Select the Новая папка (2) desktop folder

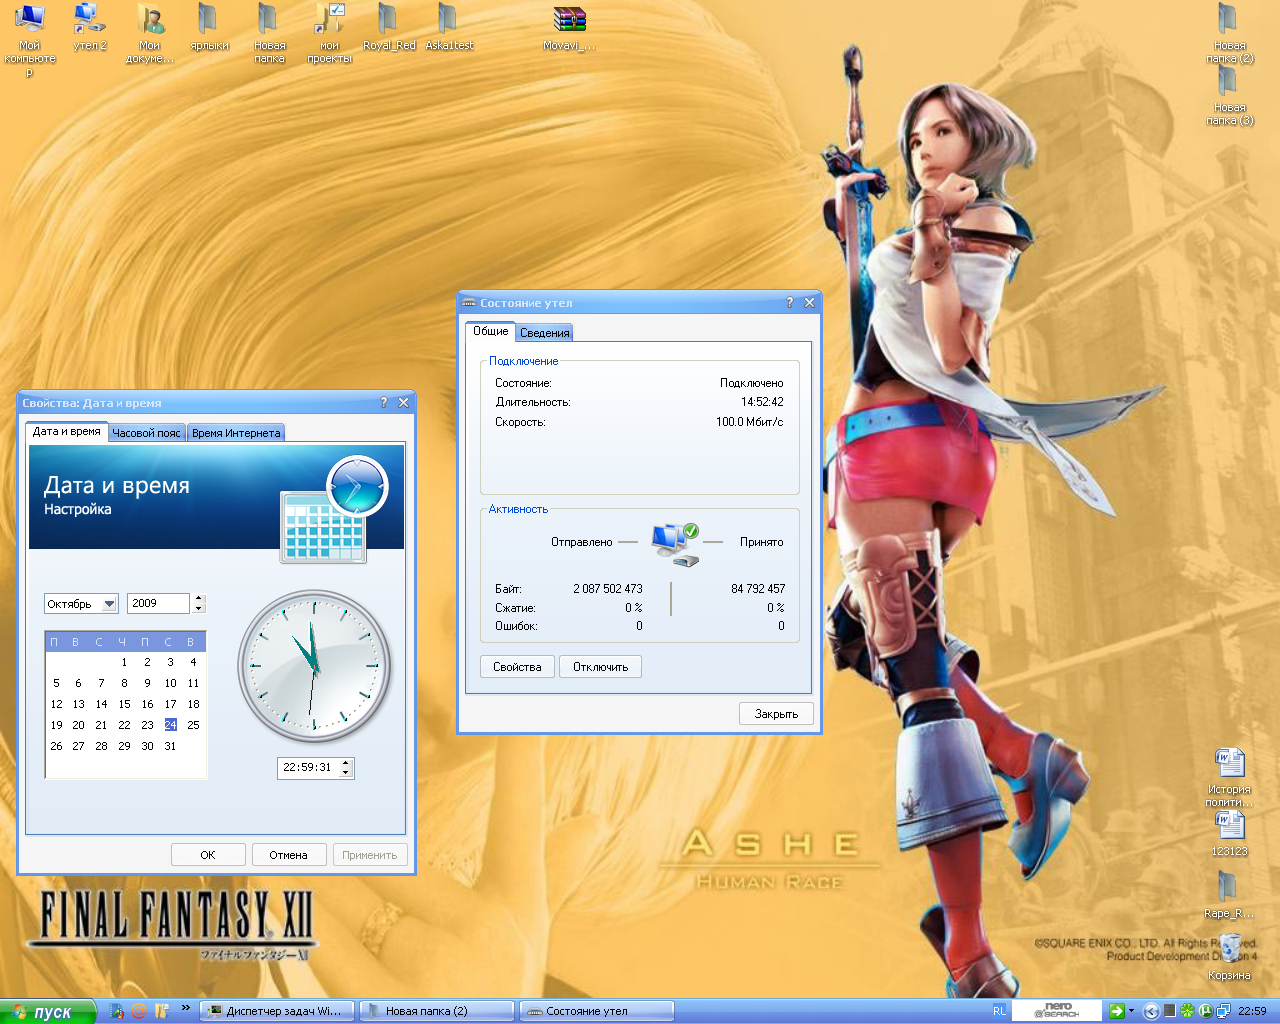click(1228, 20)
